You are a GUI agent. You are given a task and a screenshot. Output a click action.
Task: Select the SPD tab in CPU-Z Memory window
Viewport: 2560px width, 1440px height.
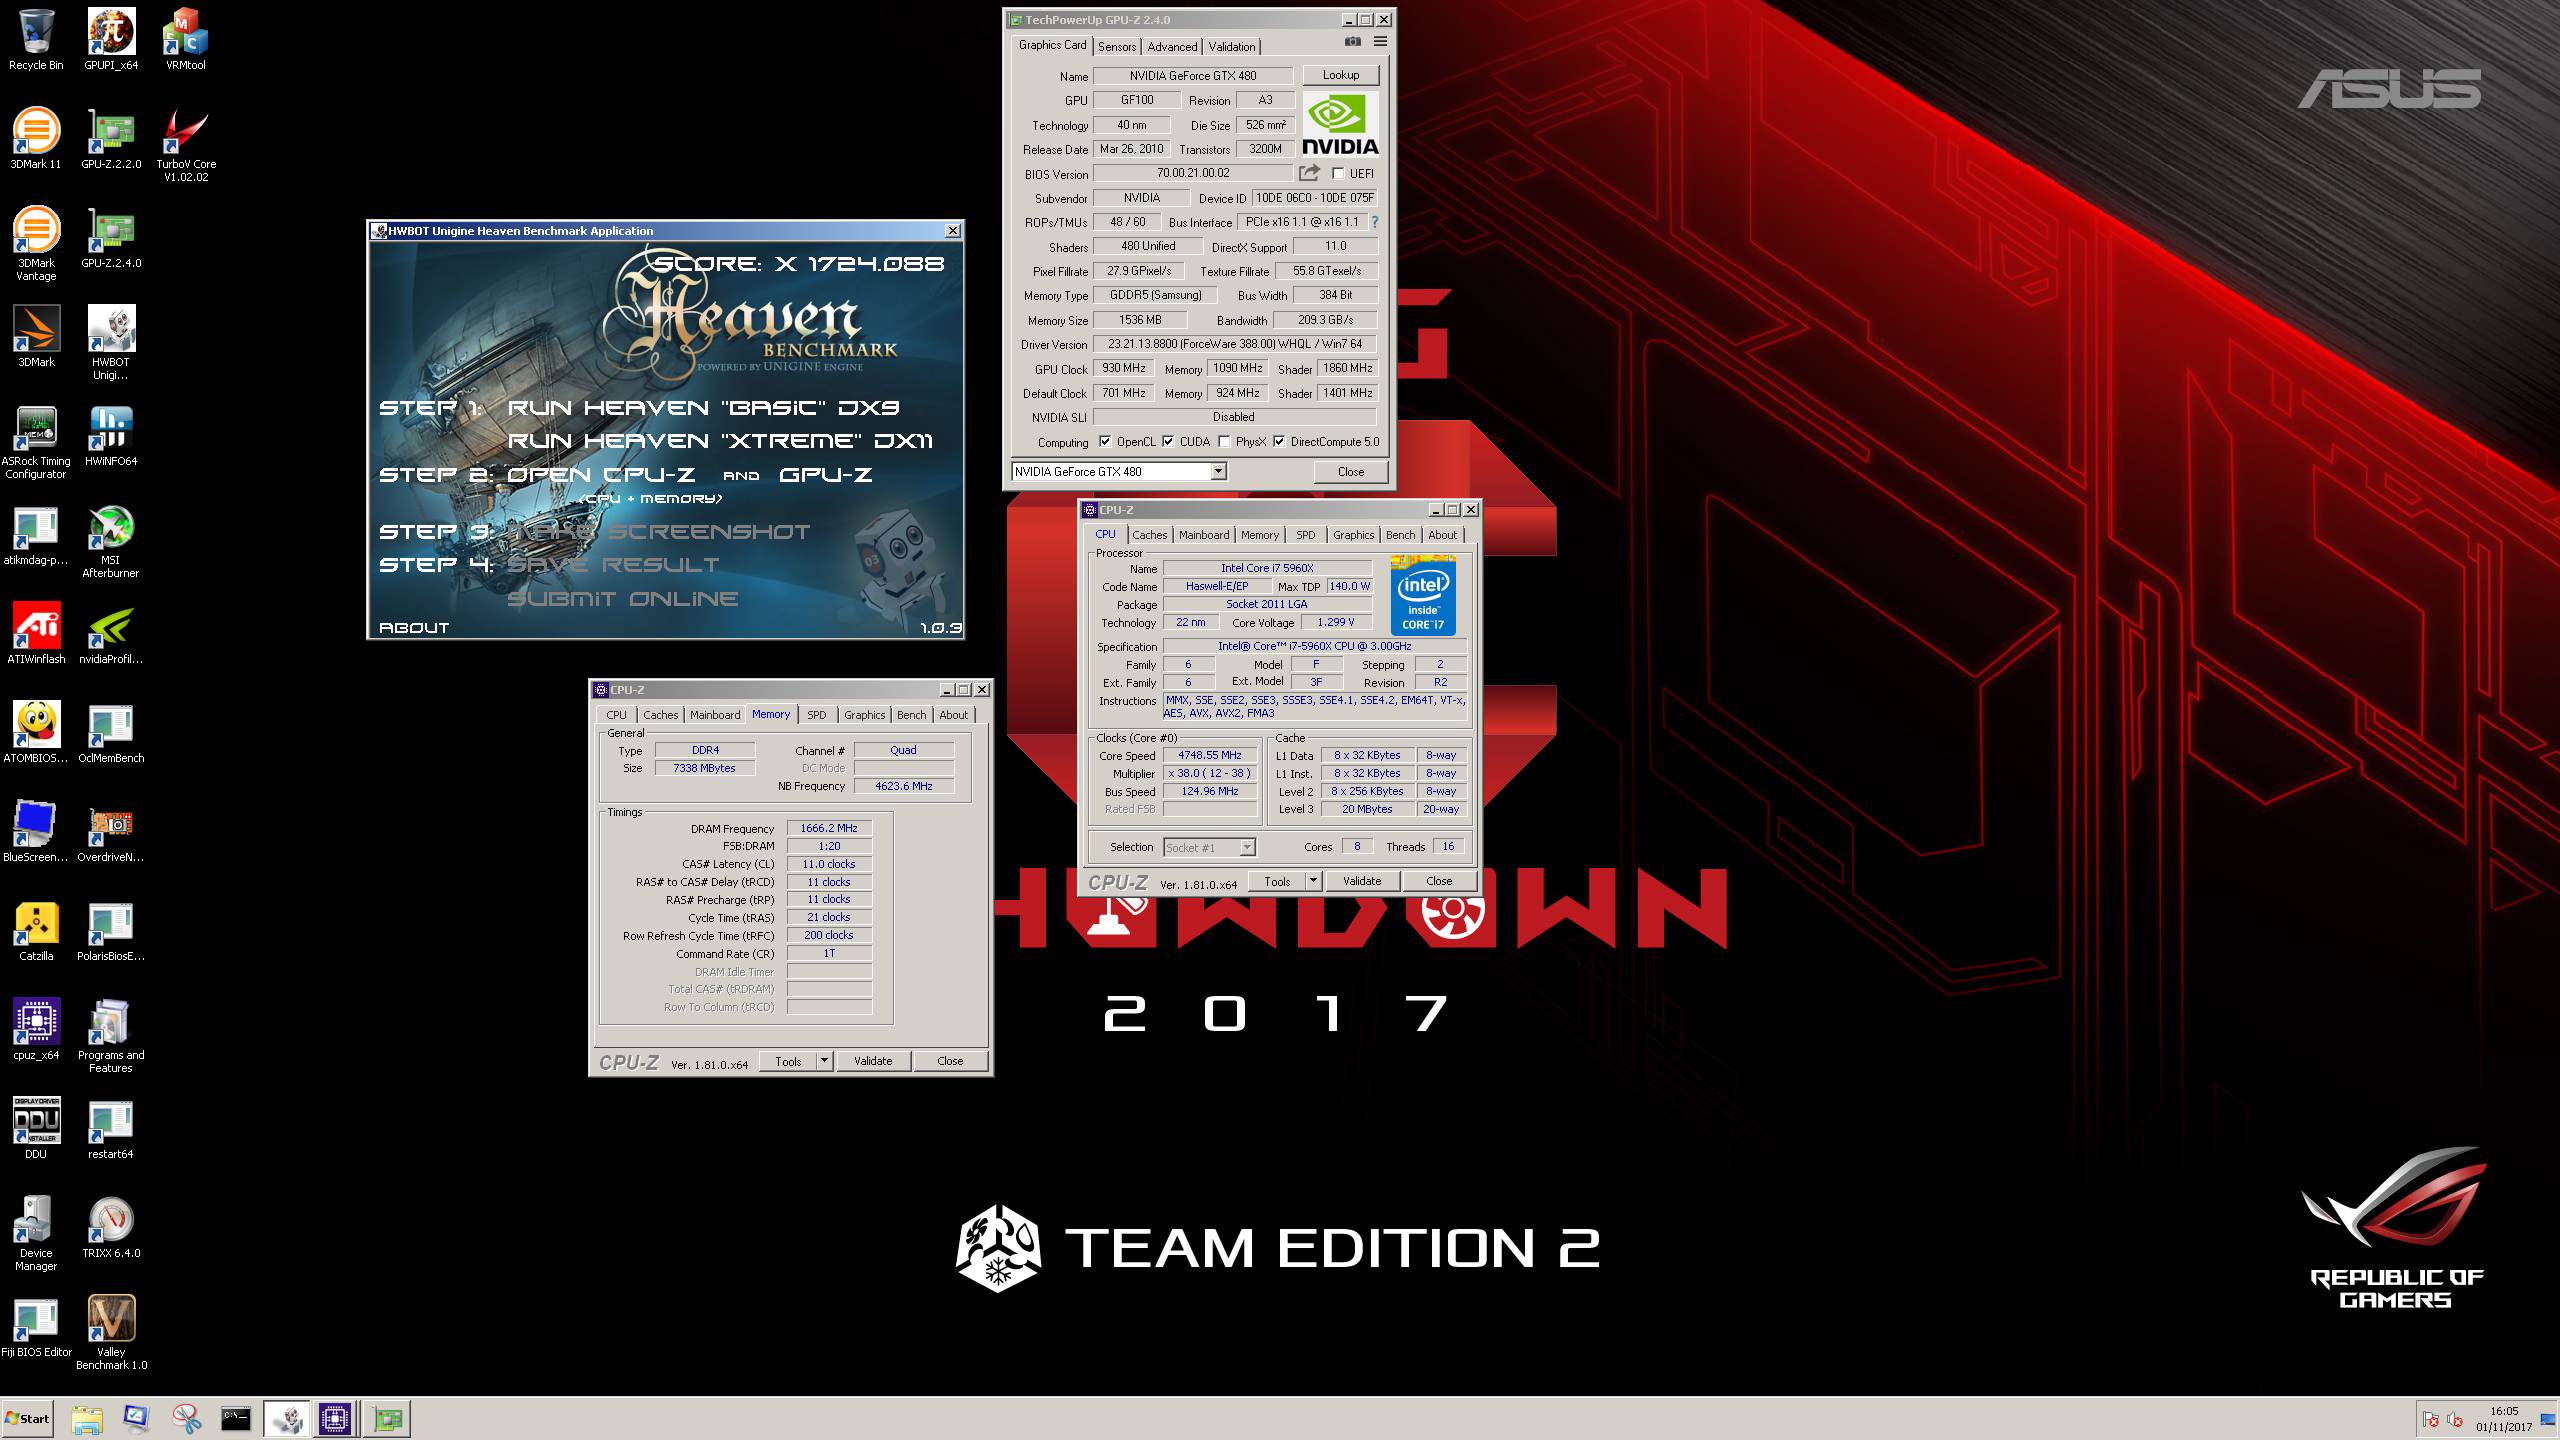tap(817, 715)
